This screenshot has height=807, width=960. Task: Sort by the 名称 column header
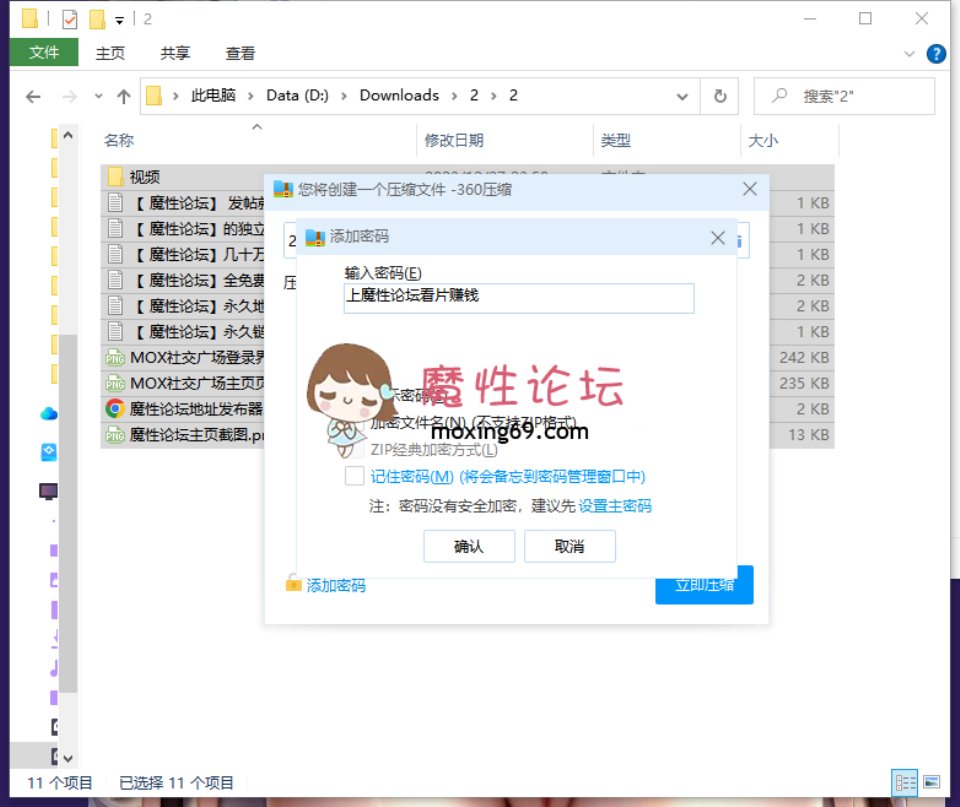(119, 141)
